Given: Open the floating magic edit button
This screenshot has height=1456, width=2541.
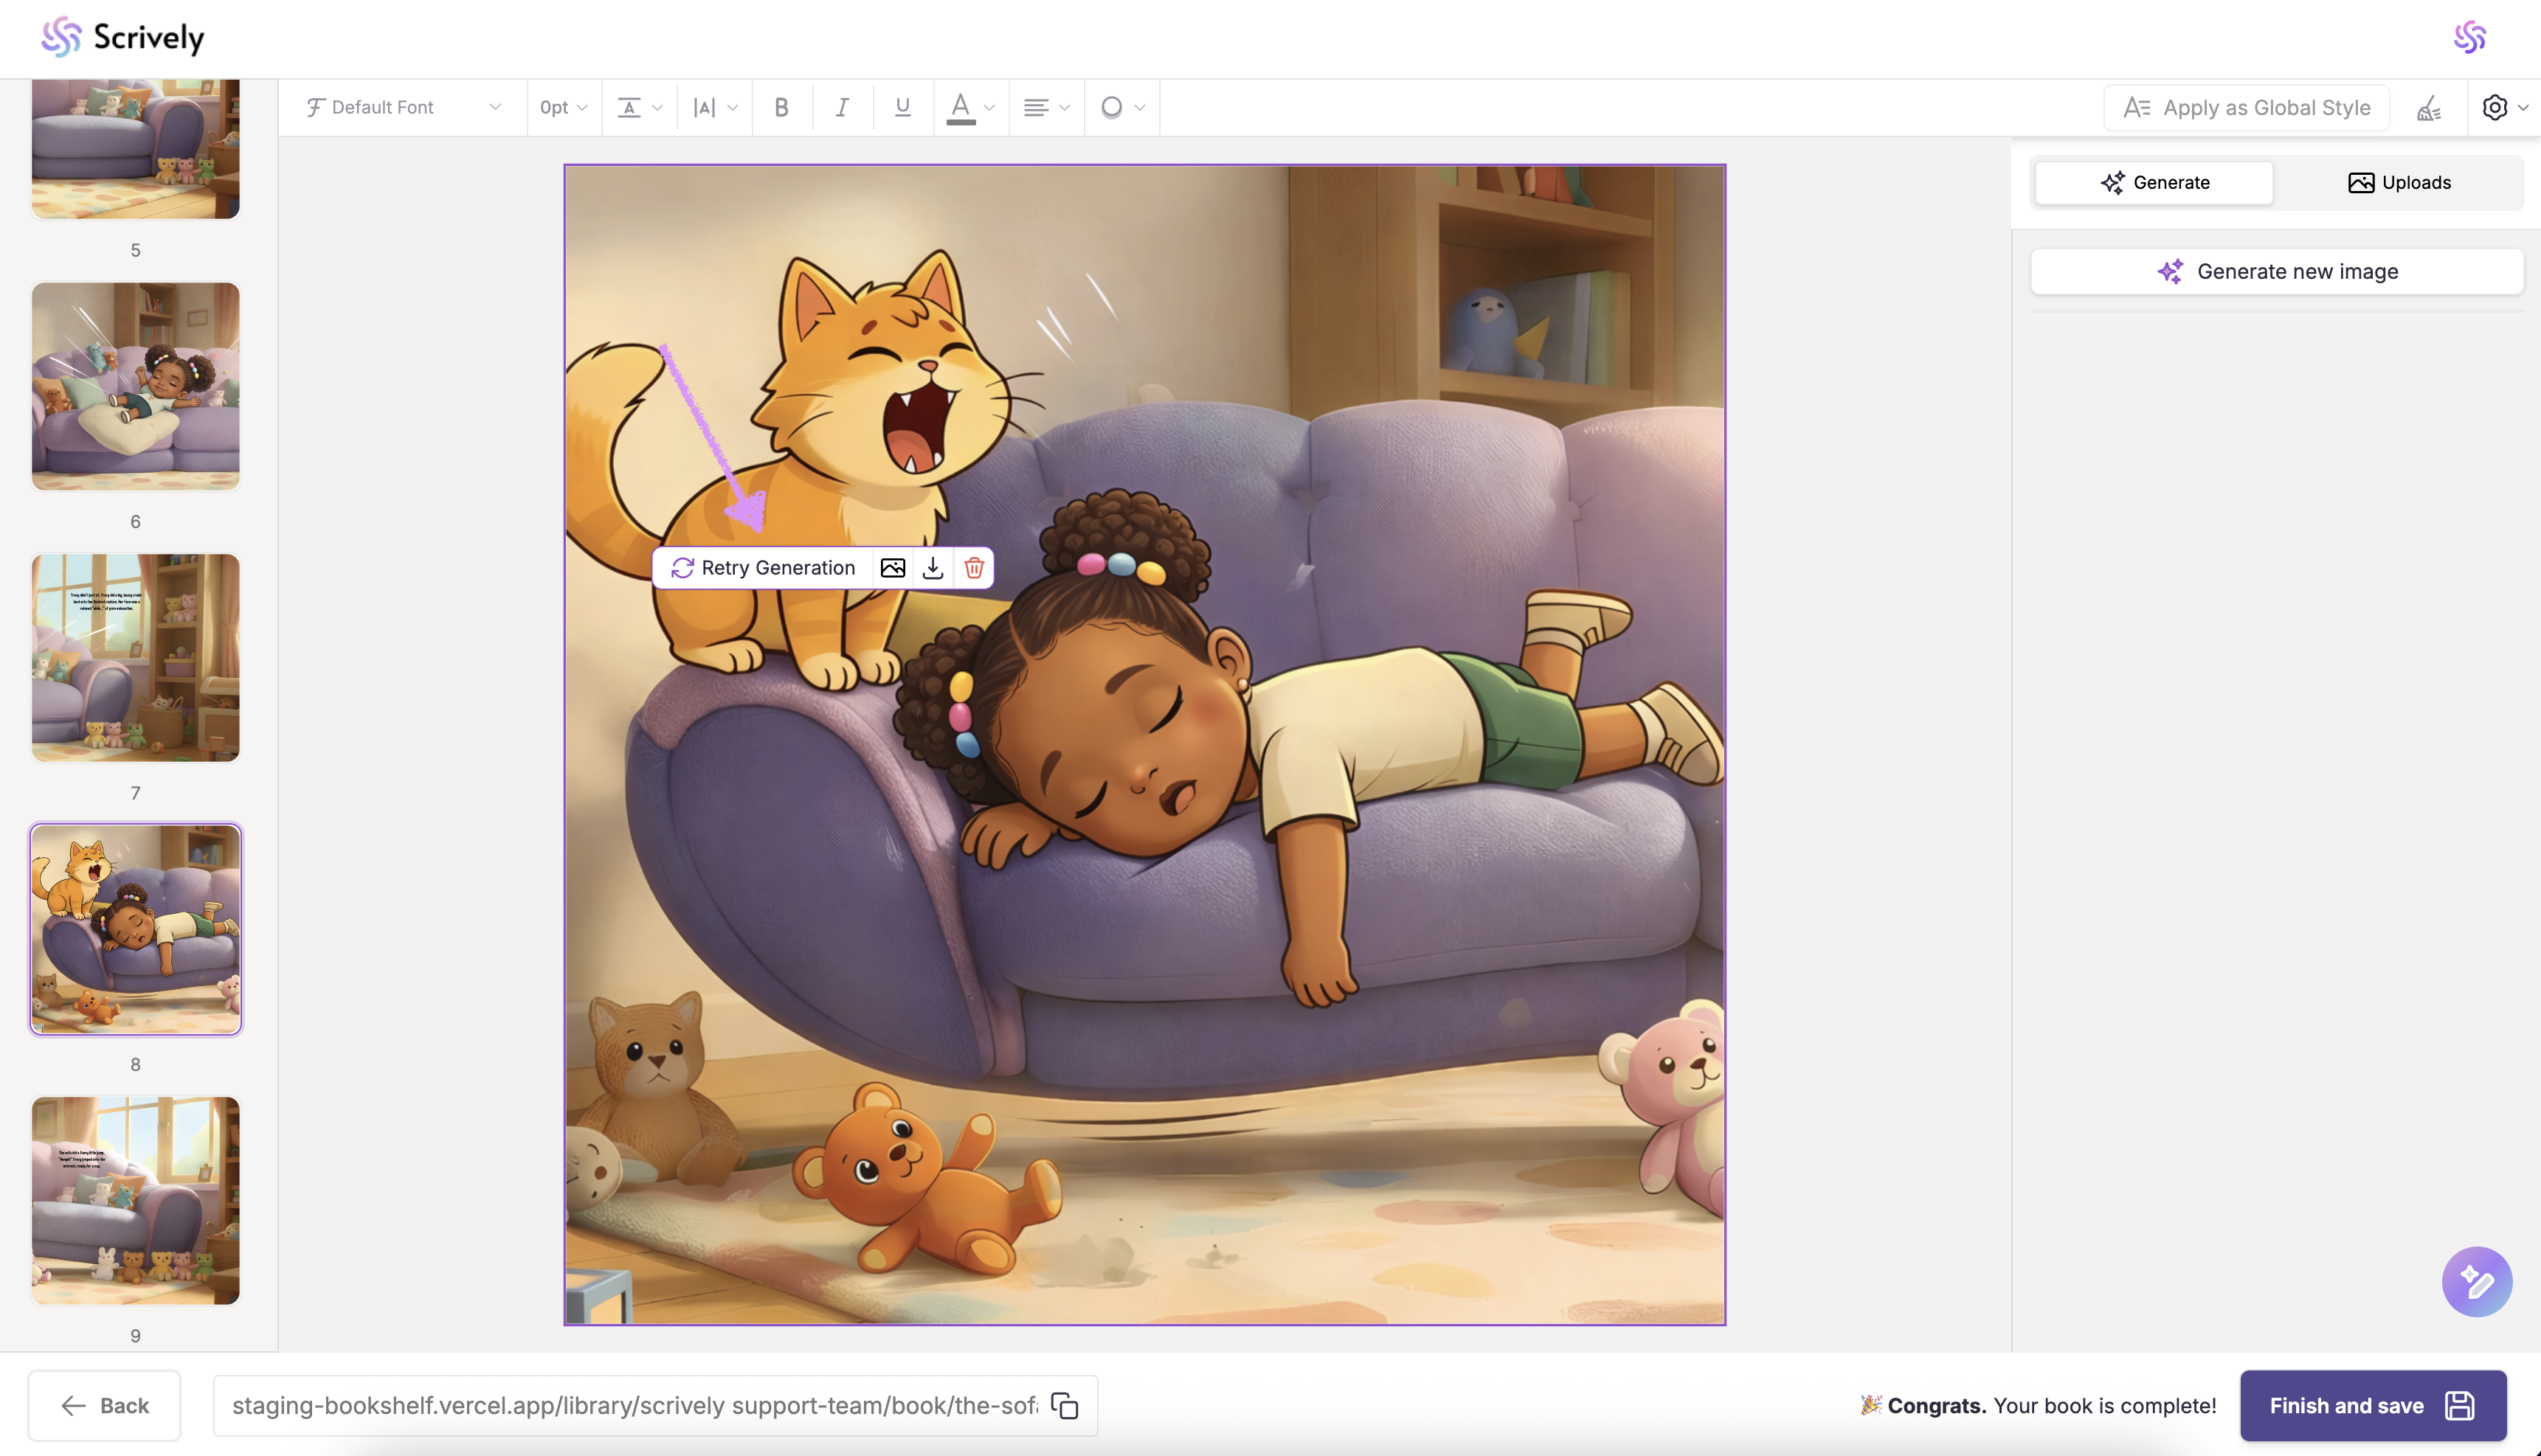Looking at the screenshot, I should point(2476,1281).
